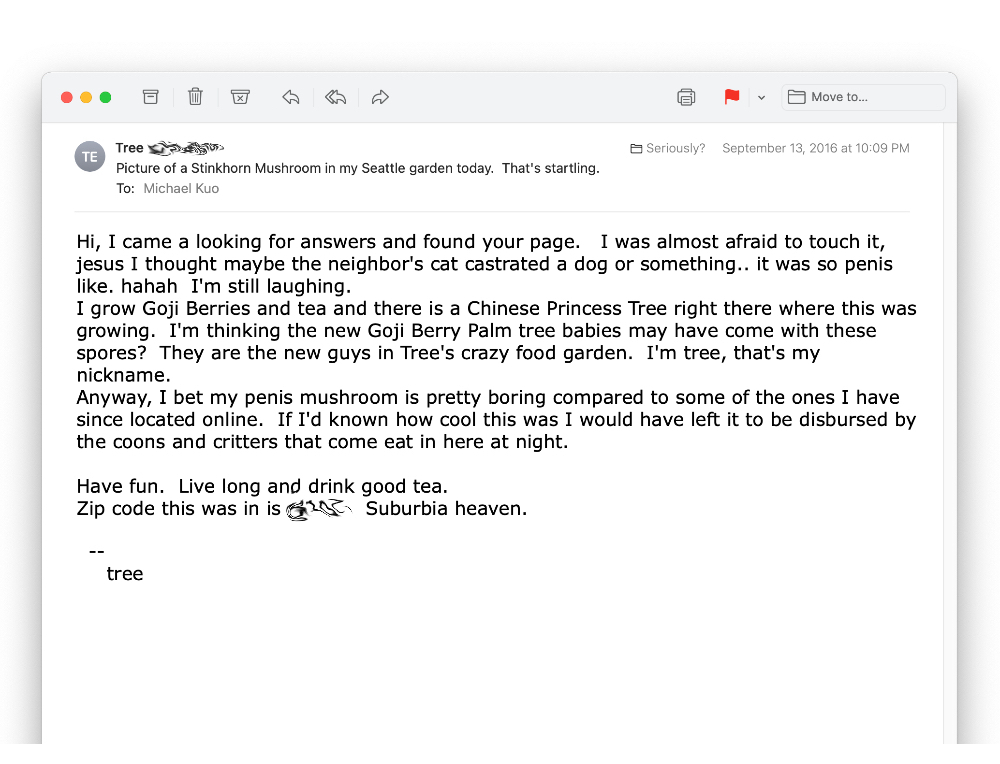Close the message window
Screen dimensions: 1000x764
[67, 97]
